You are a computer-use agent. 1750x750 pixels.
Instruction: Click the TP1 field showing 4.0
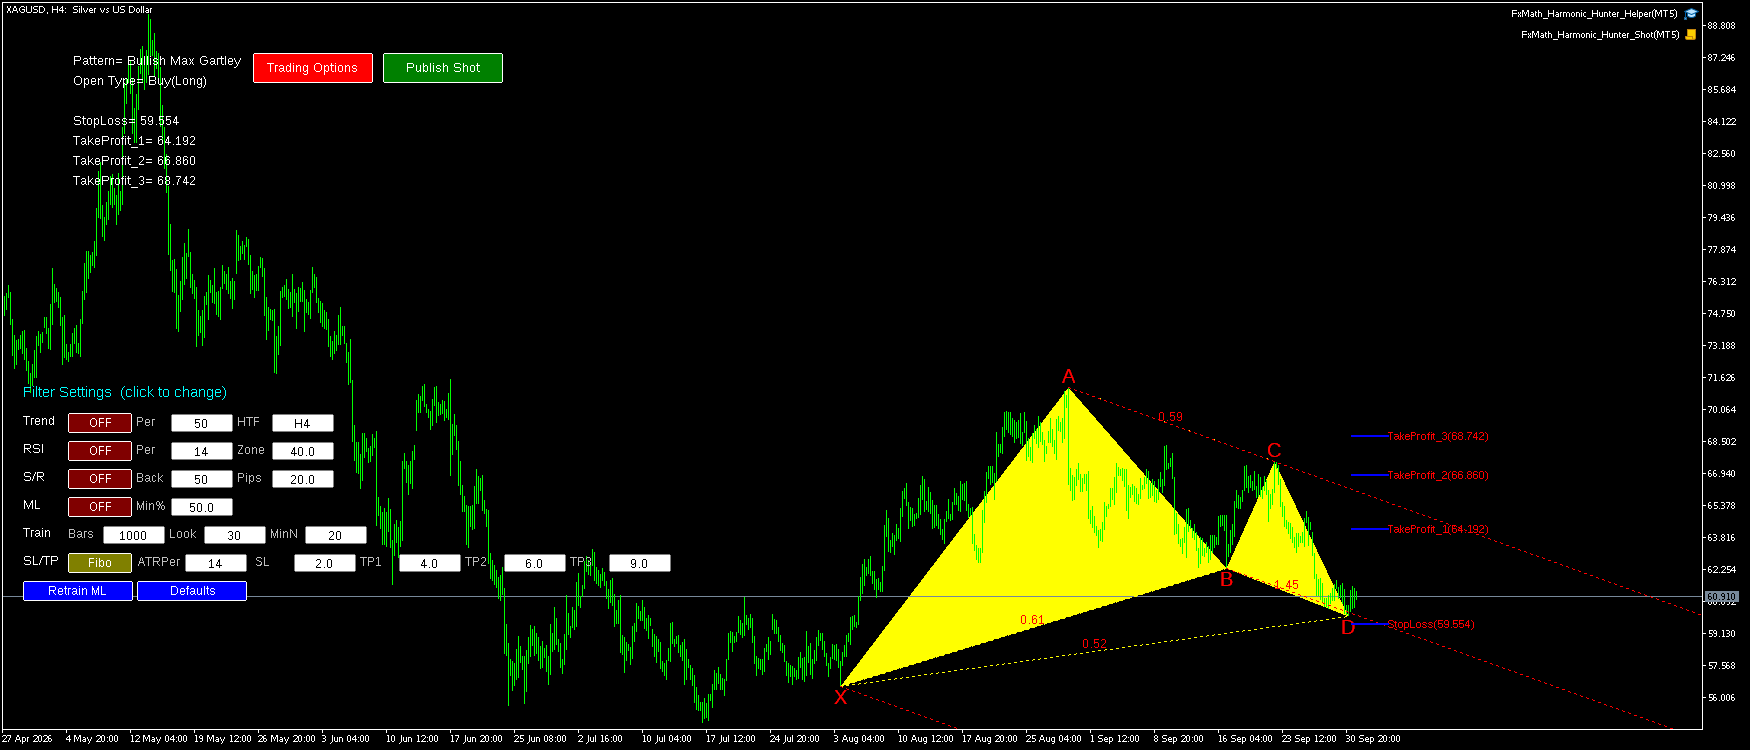click(429, 563)
